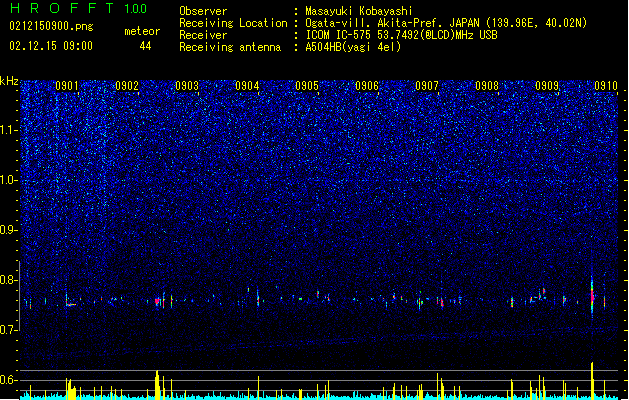Click the 1.0 kHz axis label
This screenshot has width=629, height=400.
[9, 180]
